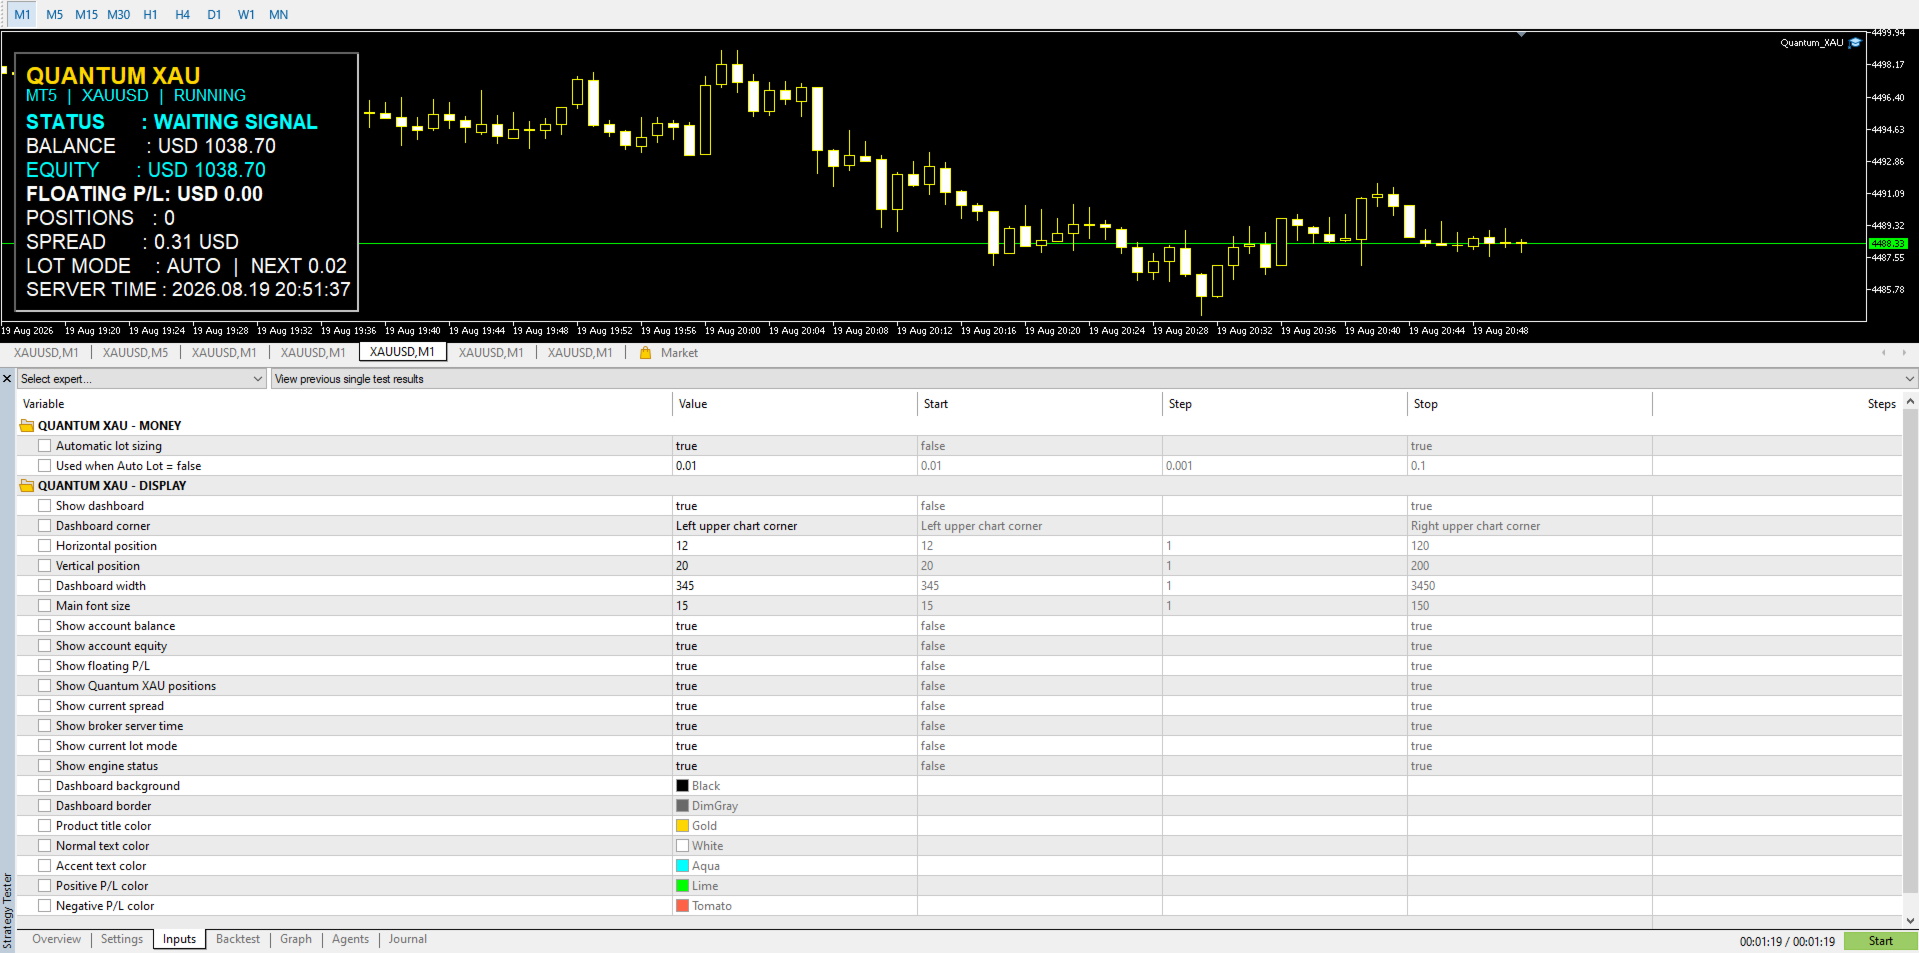
Task: Tick the Show account balance checkbox
Action: tap(44, 626)
